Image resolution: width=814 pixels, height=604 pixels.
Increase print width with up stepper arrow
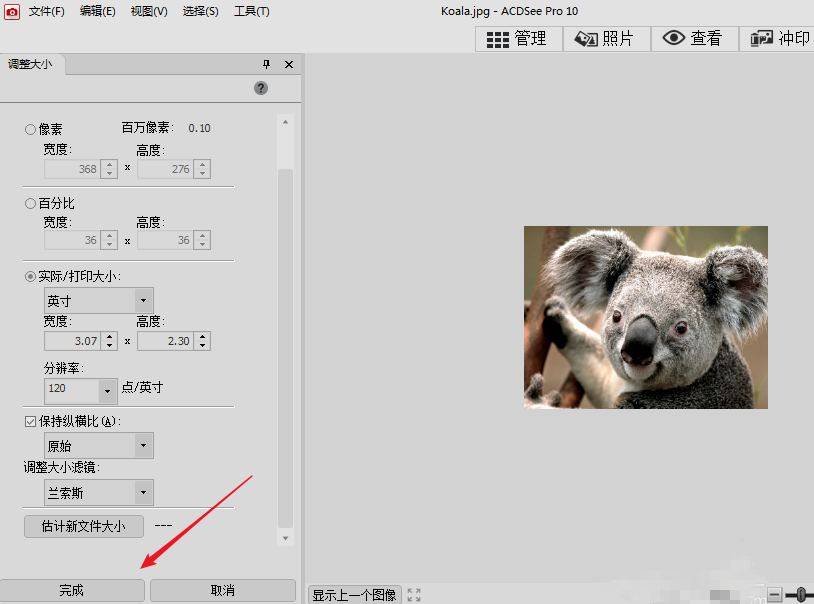pyautogui.click(x=109, y=337)
